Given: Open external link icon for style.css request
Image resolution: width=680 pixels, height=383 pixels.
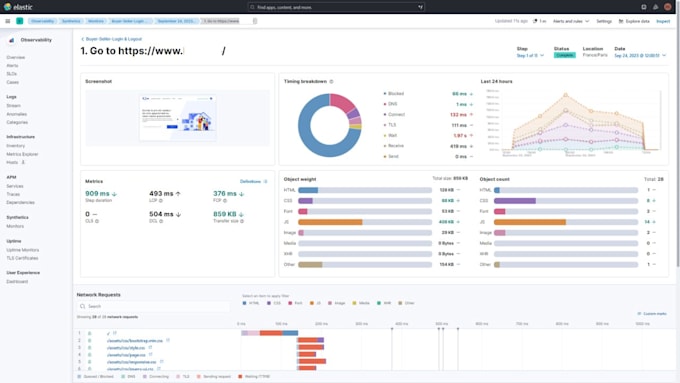Looking at the screenshot, I should 150,347.
